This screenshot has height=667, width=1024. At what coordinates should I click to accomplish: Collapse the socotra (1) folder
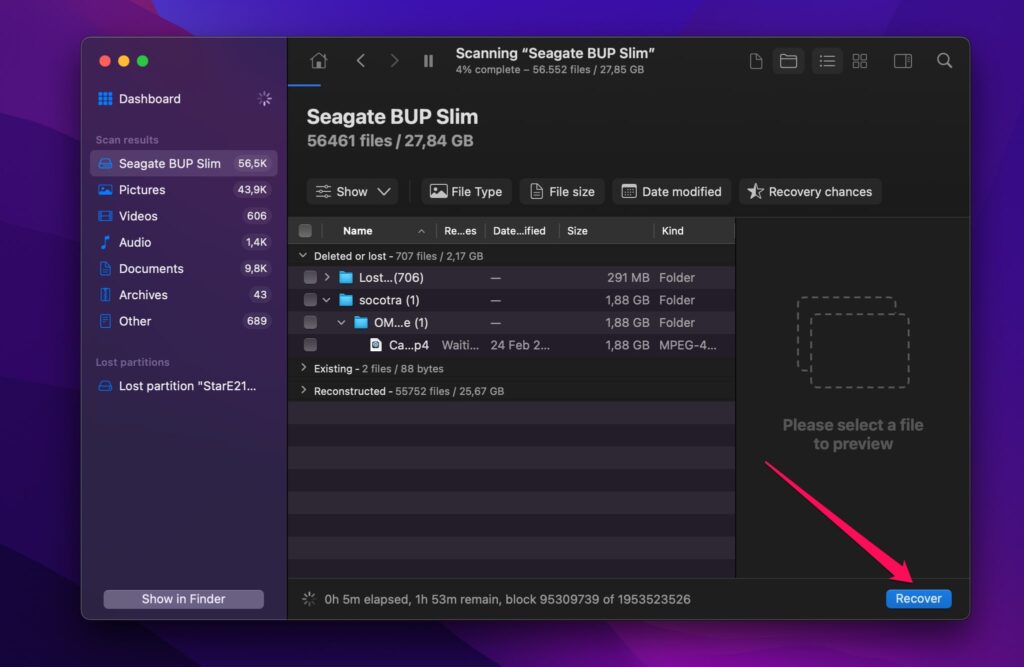tap(327, 300)
